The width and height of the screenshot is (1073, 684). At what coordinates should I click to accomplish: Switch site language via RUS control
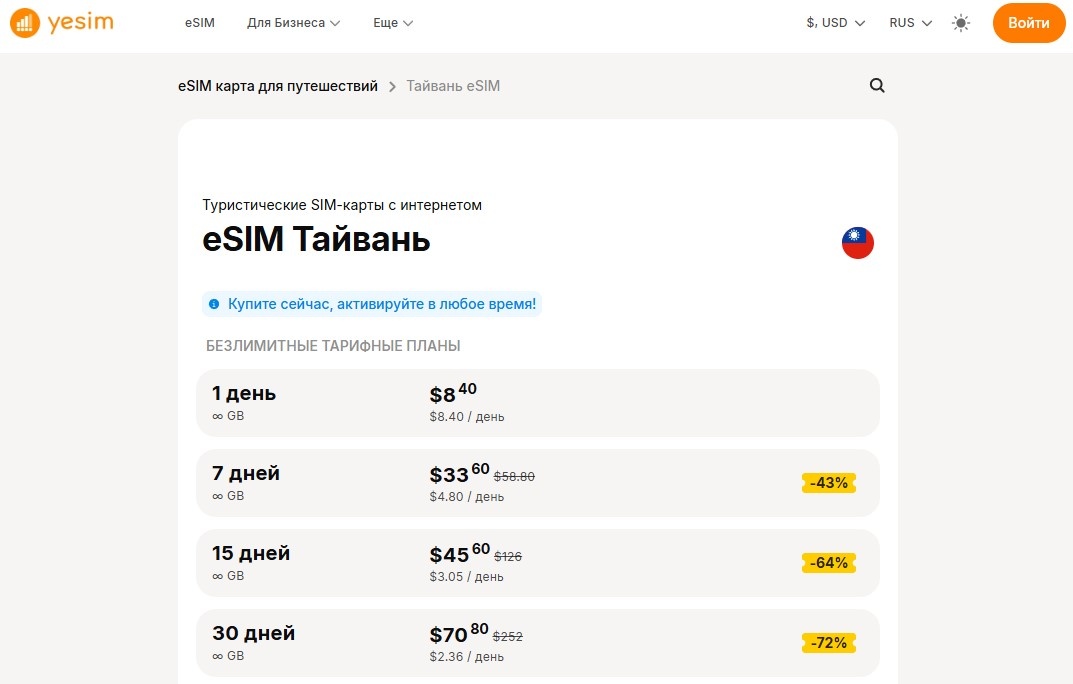[909, 21]
